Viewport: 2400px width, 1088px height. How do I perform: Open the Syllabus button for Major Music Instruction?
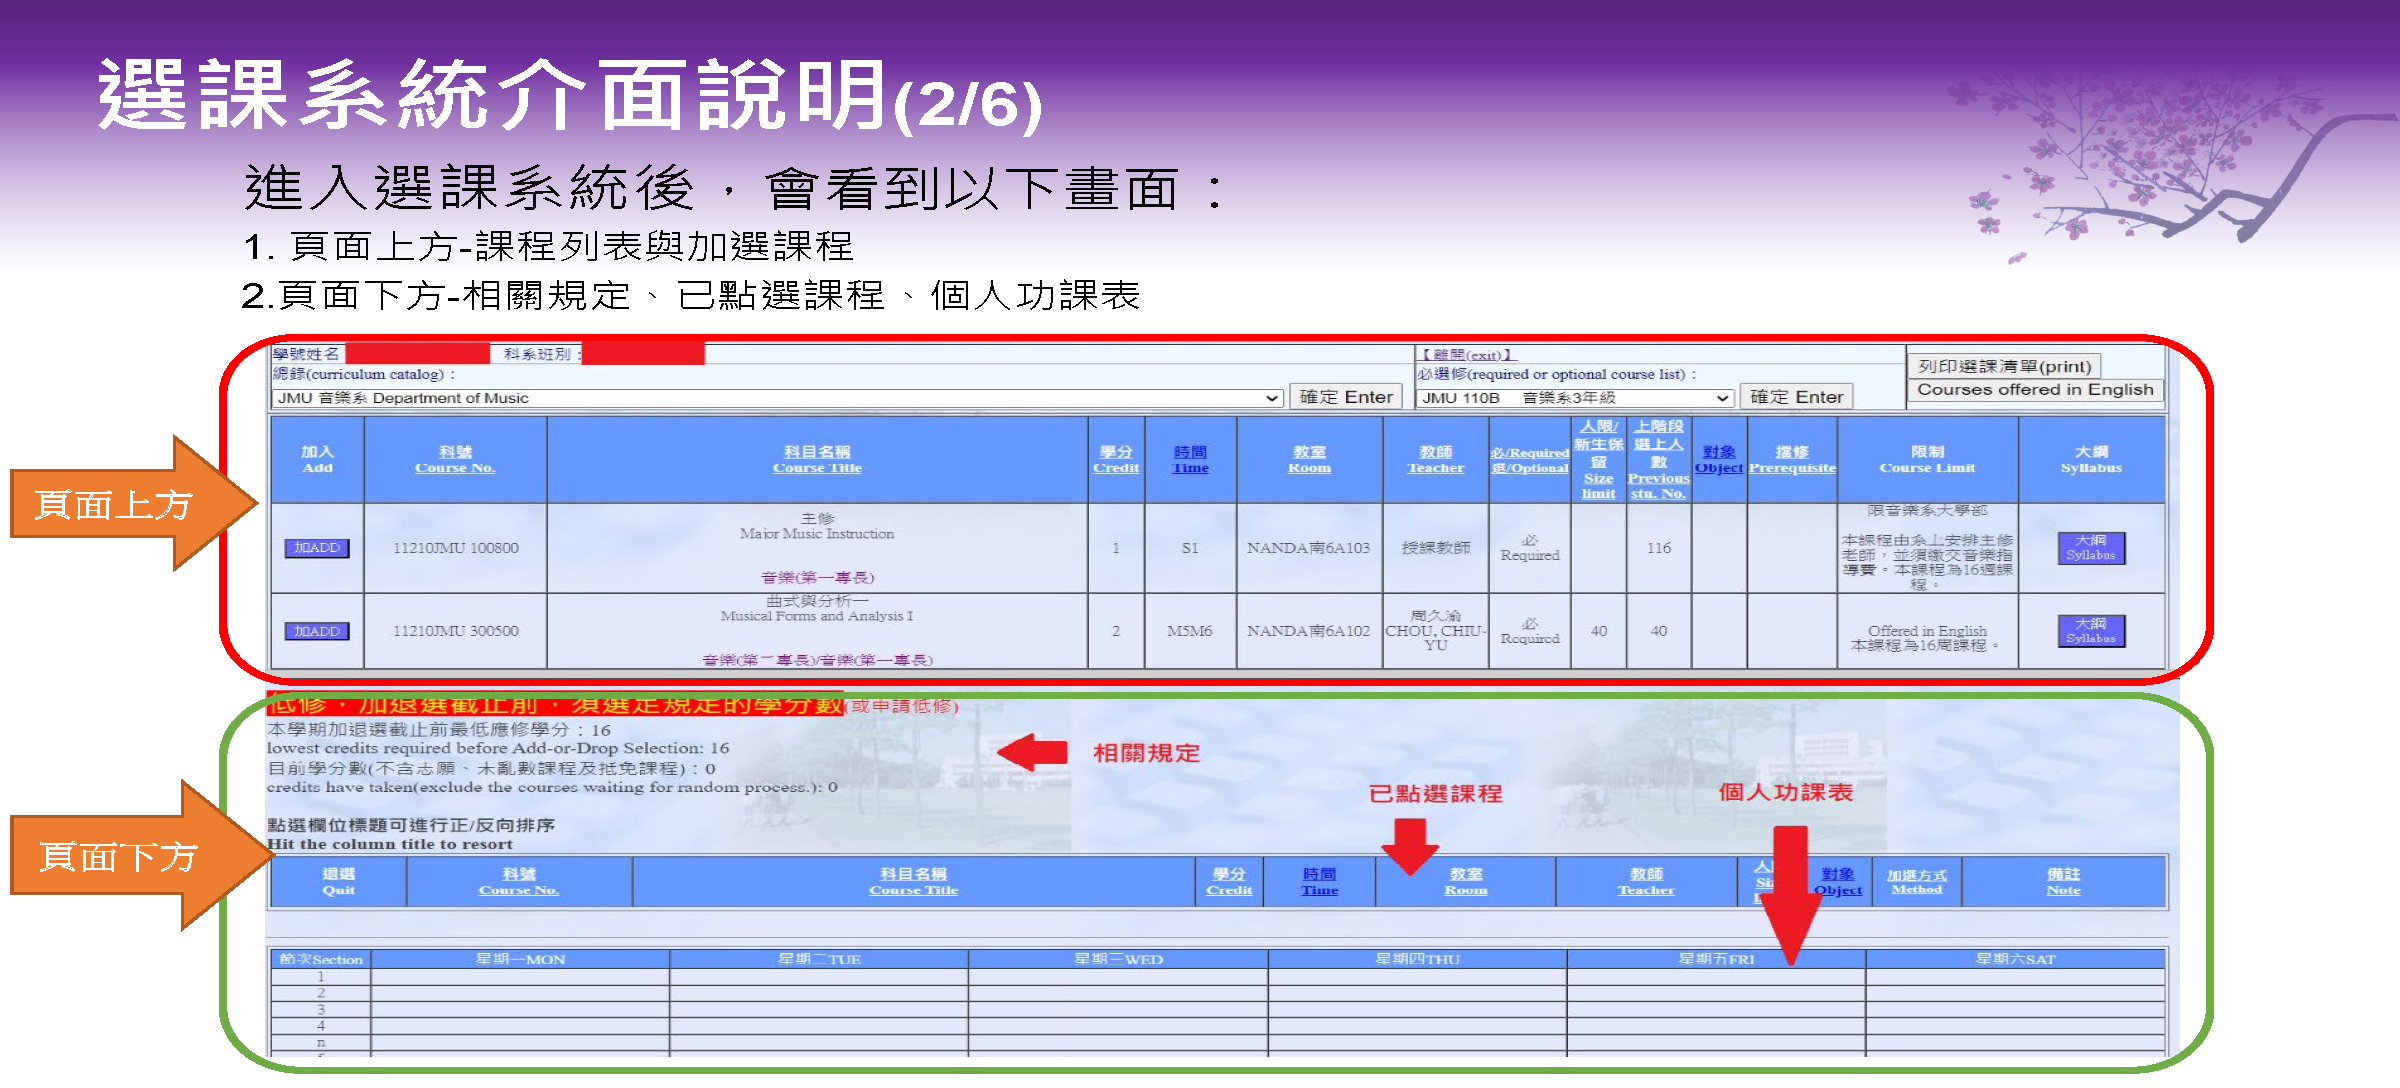click(x=2091, y=548)
